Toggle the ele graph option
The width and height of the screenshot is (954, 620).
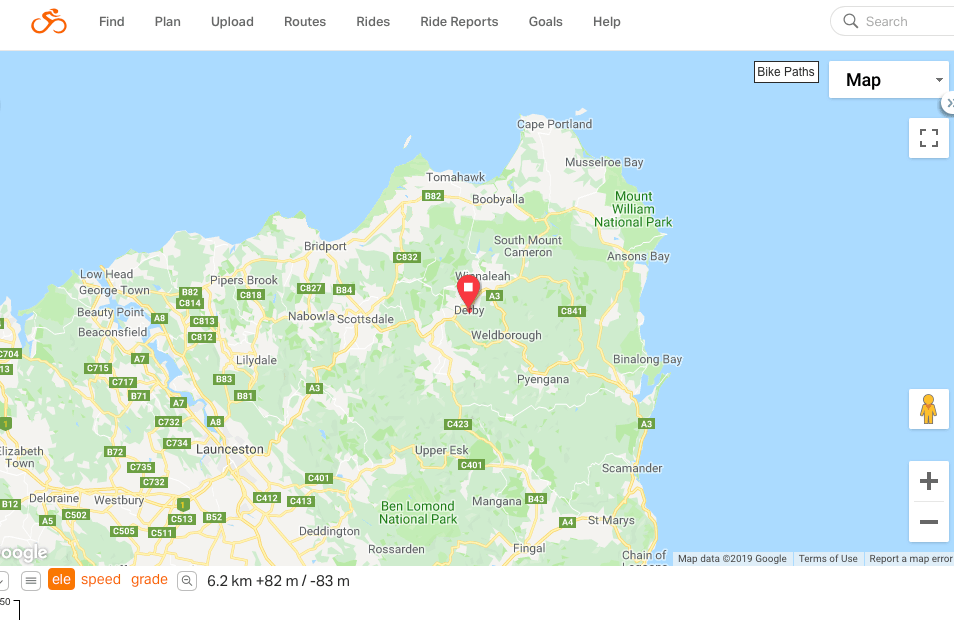(x=61, y=579)
